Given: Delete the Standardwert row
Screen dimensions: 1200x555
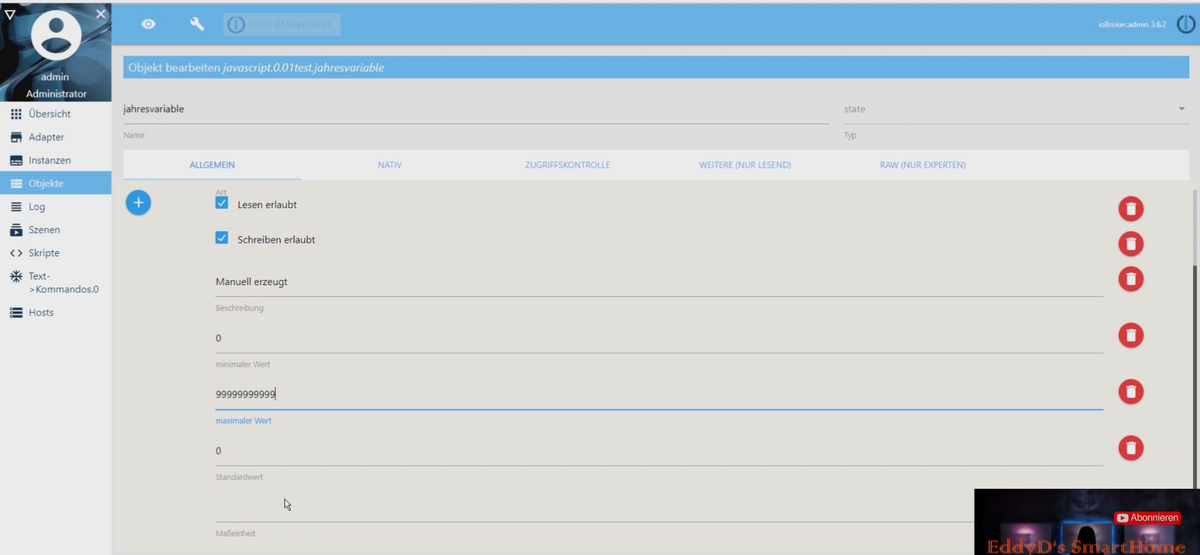Looking at the screenshot, I should tap(1131, 448).
